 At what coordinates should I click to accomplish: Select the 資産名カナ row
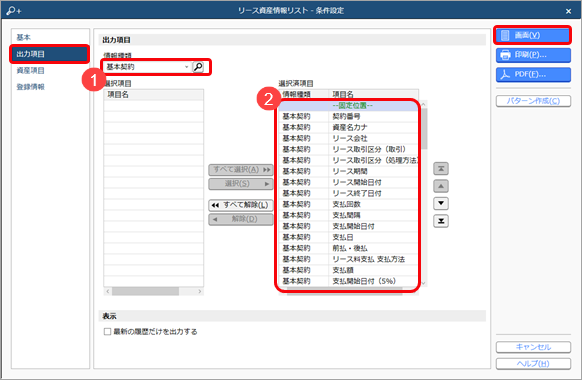[348, 127]
